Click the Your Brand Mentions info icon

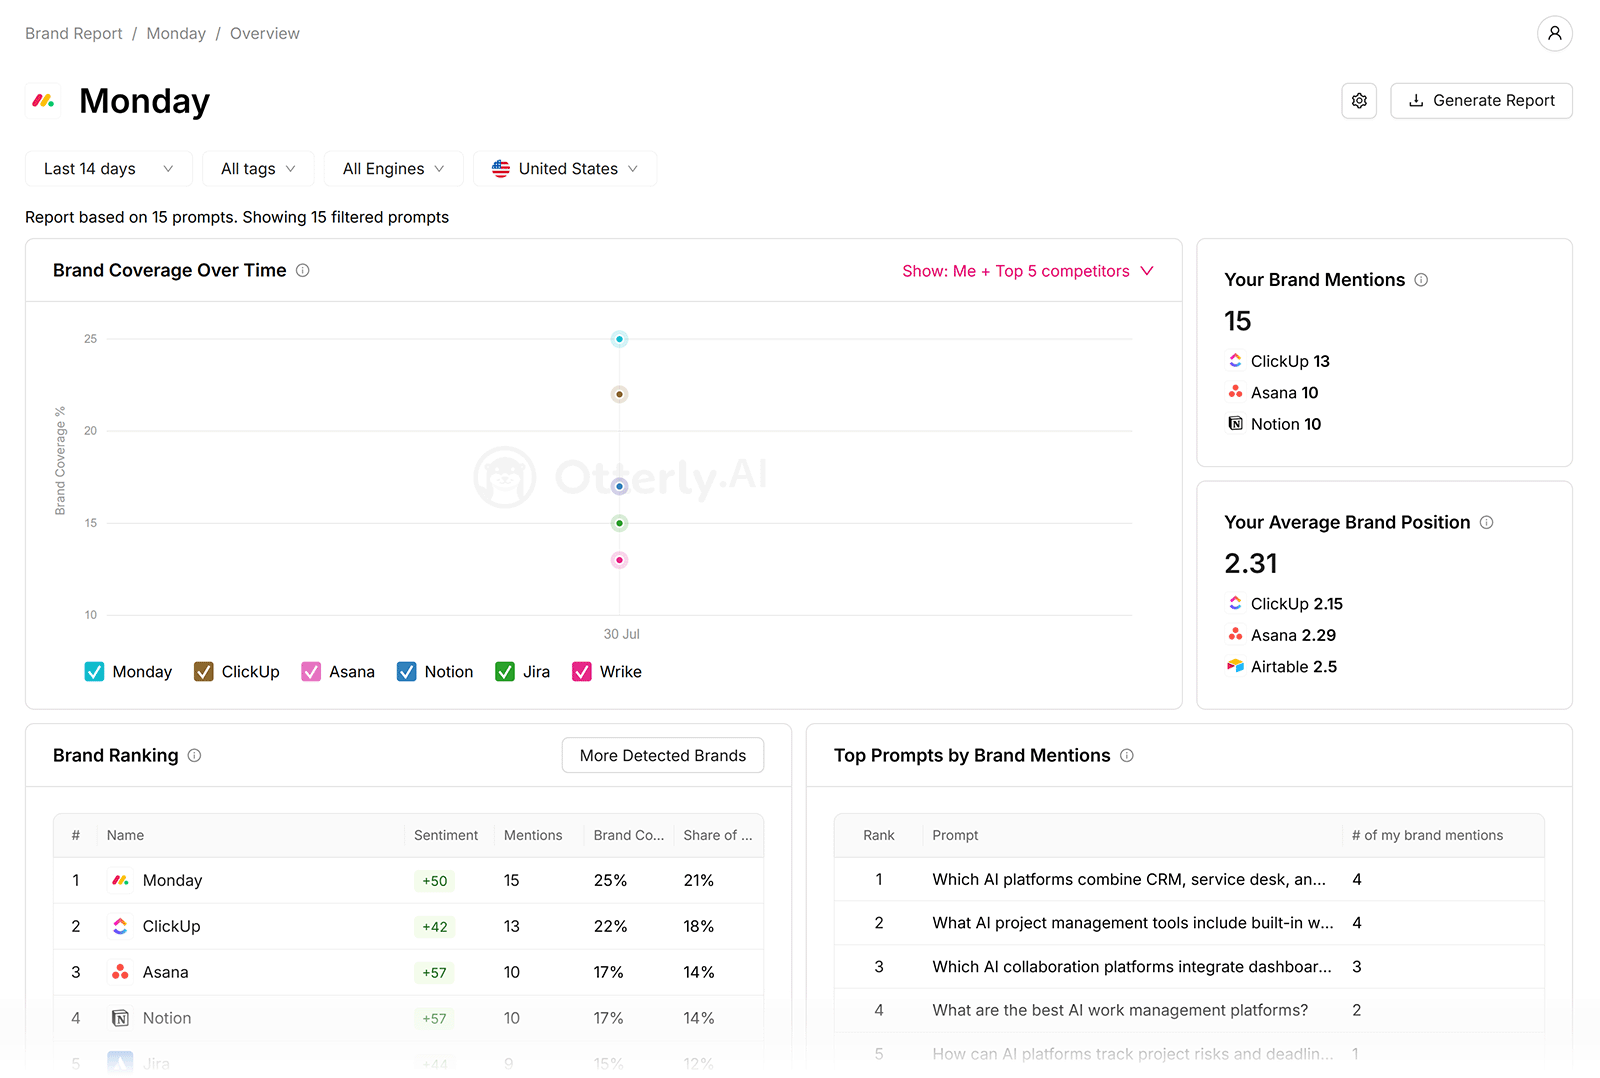1421,280
